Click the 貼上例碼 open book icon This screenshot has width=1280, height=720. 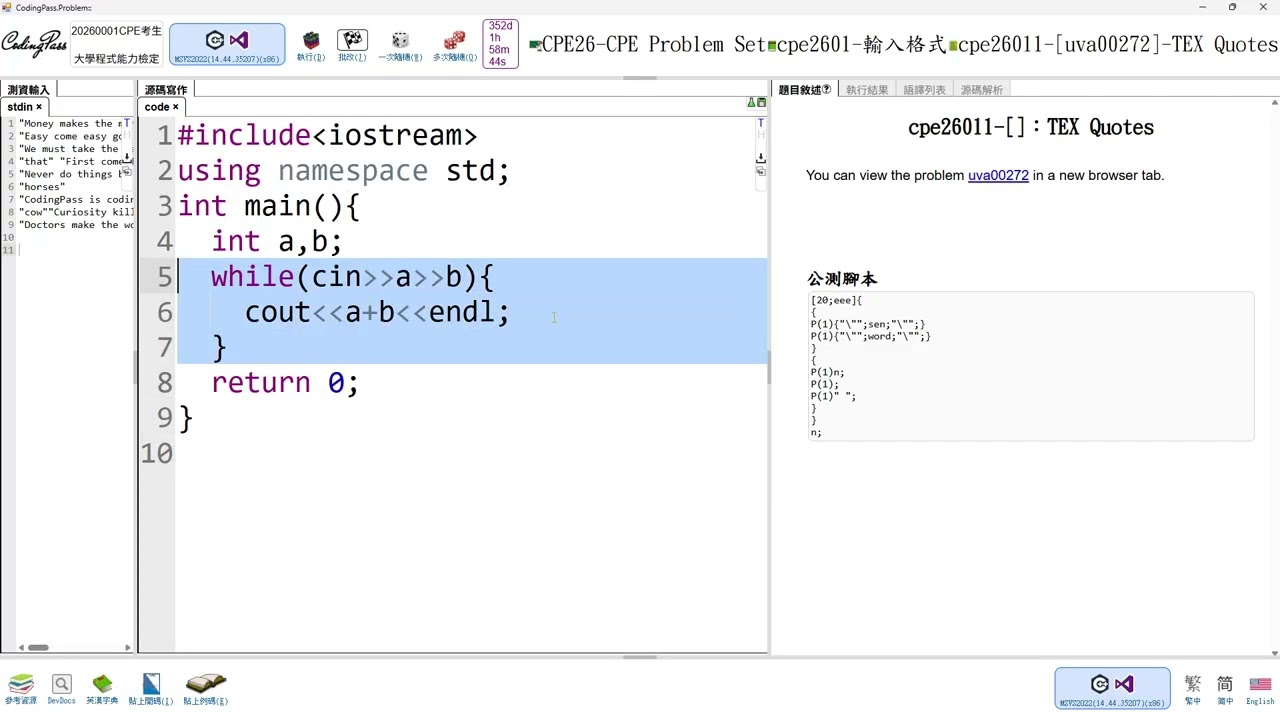tap(206, 688)
